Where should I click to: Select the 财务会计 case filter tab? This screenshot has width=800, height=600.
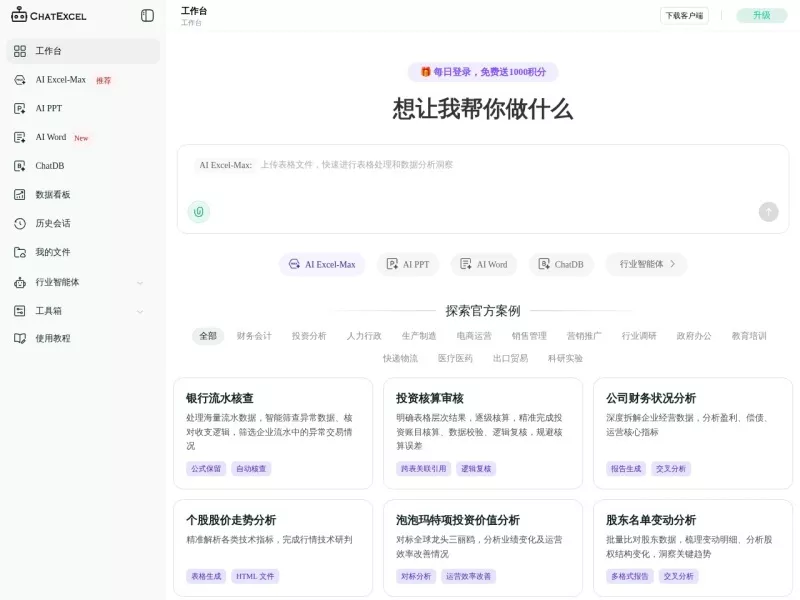(x=254, y=336)
